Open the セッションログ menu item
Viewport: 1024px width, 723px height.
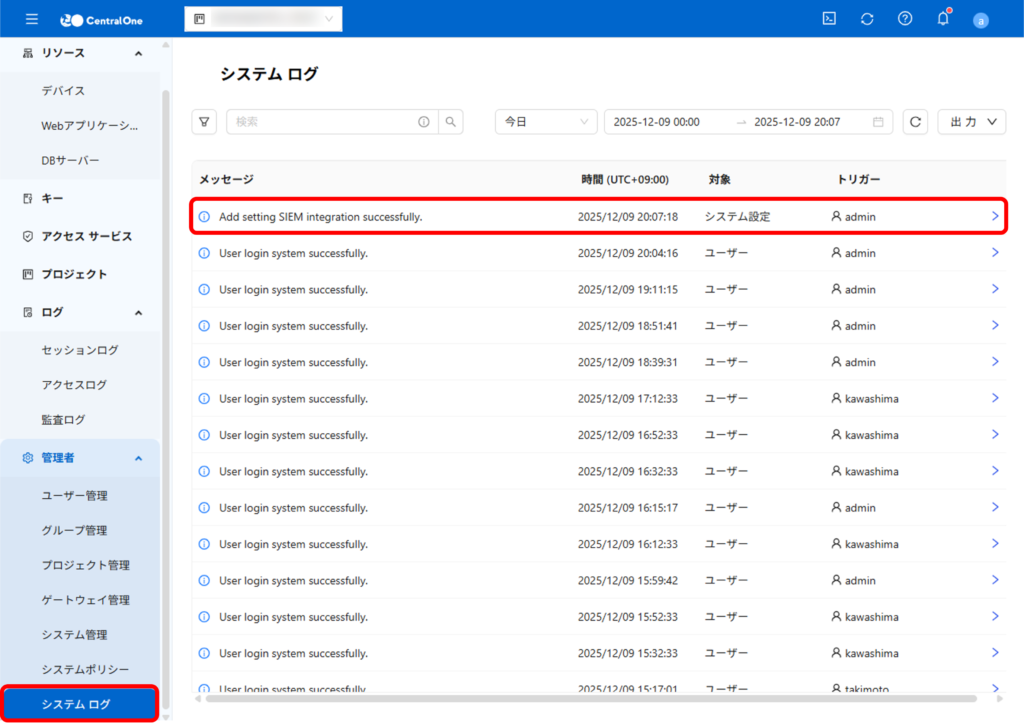click(80, 350)
